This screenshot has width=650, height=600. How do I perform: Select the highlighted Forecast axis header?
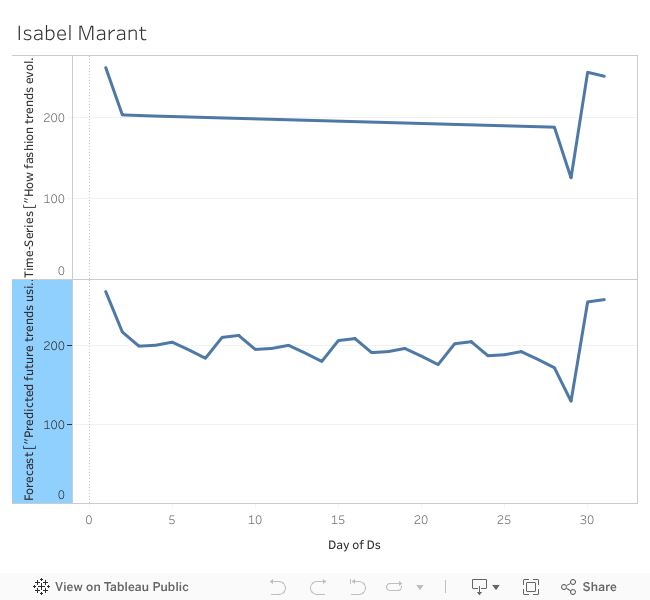tap(41, 391)
